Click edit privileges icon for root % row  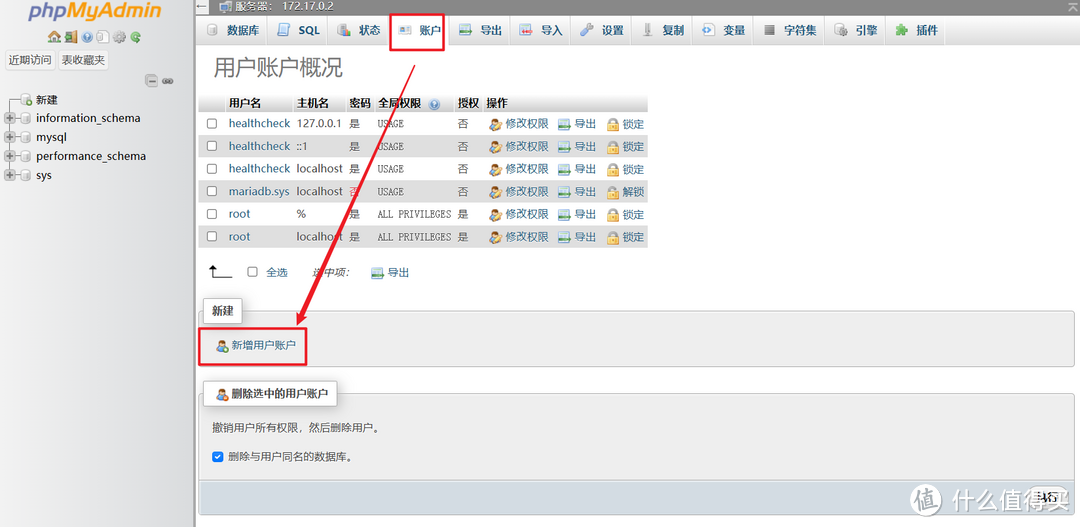(x=495, y=215)
